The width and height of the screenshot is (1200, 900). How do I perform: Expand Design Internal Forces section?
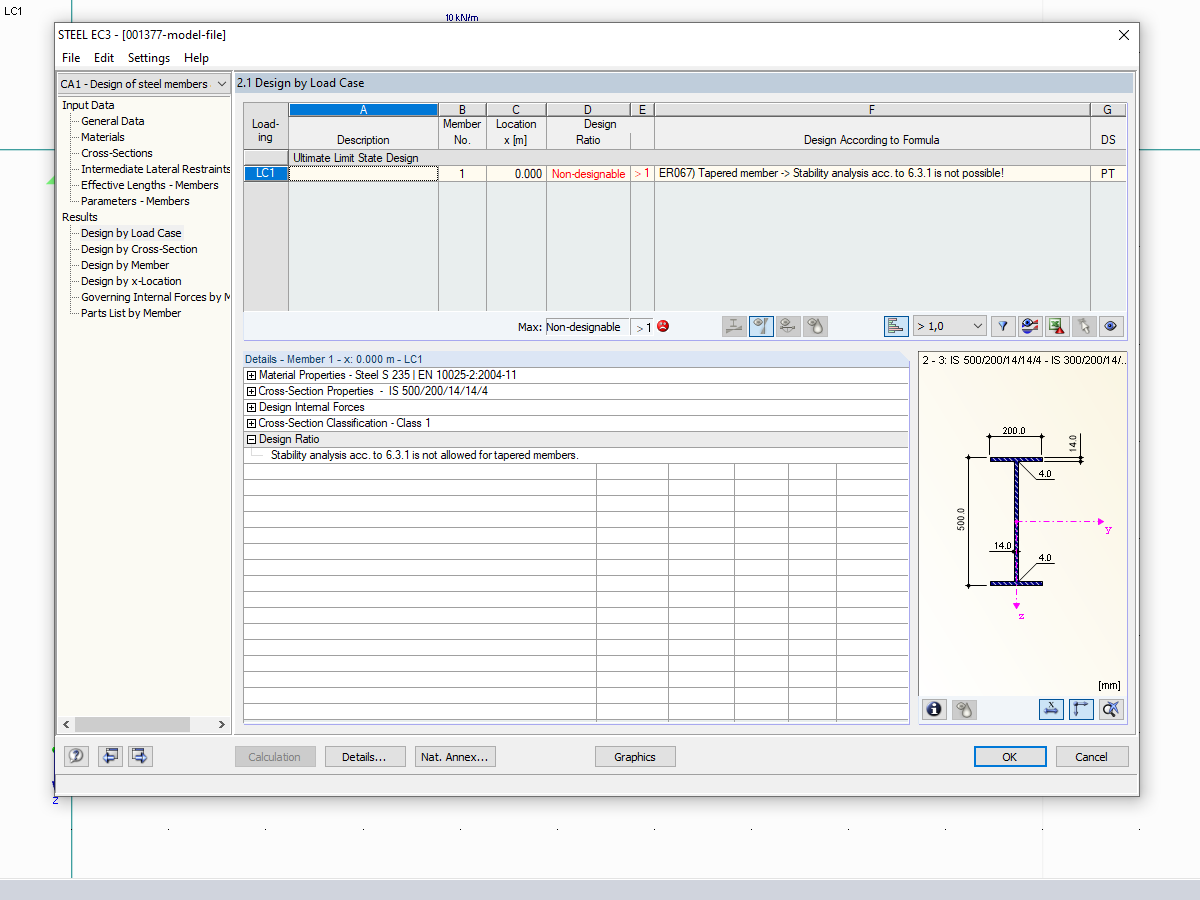point(251,407)
